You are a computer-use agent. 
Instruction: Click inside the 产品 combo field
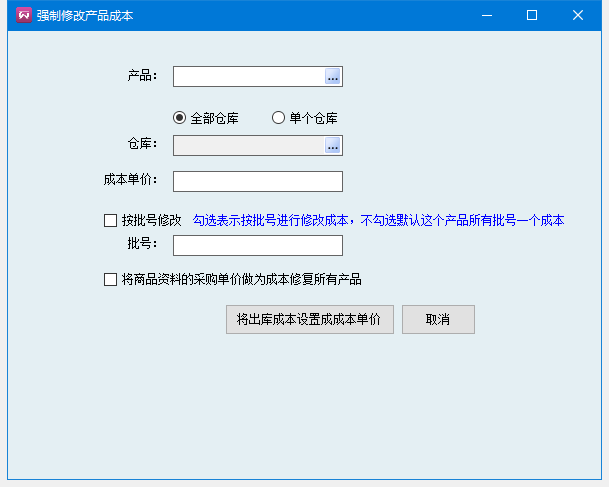248,77
